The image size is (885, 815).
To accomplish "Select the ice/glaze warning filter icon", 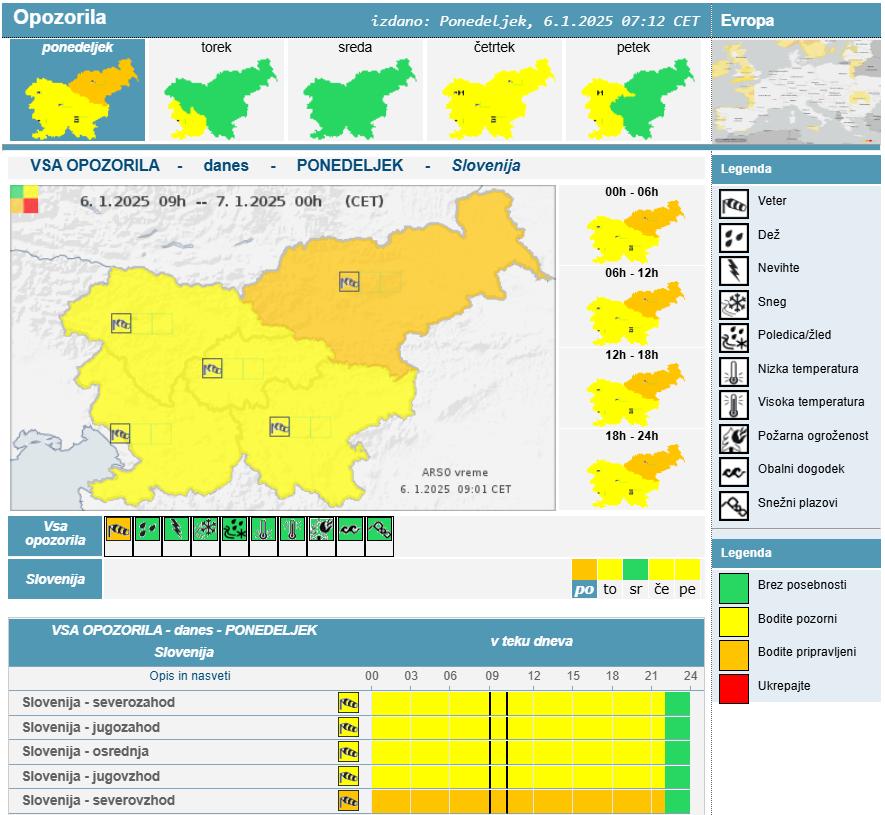I will pyautogui.click(x=234, y=529).
